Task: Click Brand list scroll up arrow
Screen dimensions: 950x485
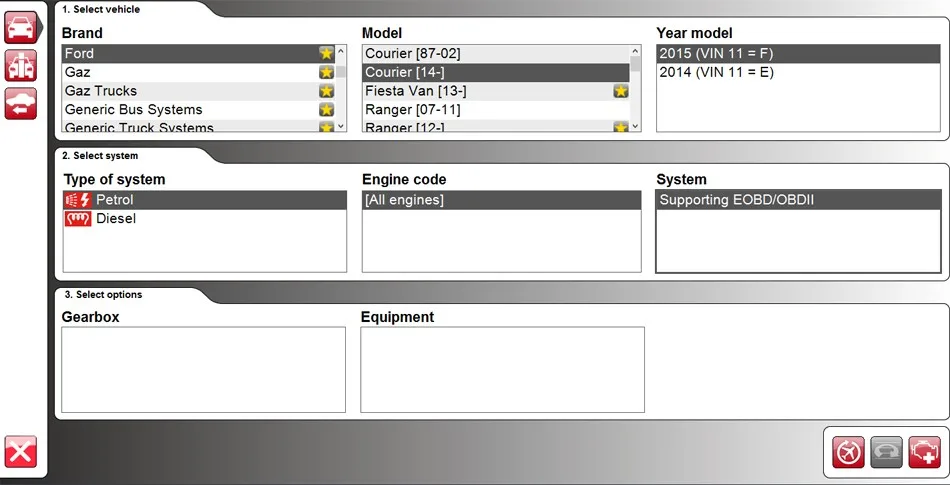Action: pyautogui.click(x=340, y=51)
